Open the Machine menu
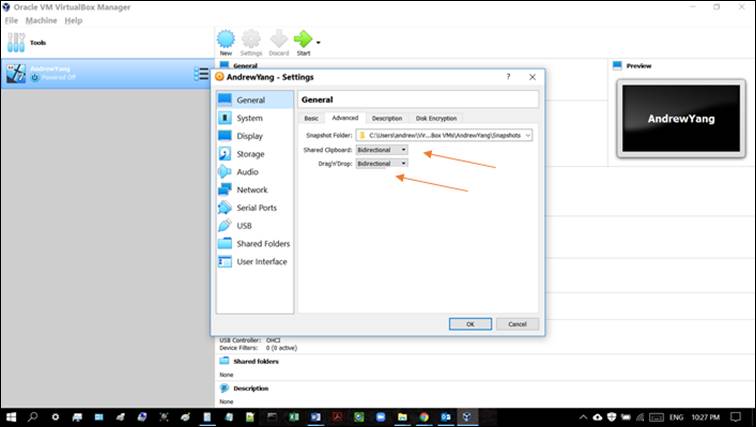Screen dimensions: 756x427 (41, 20)
